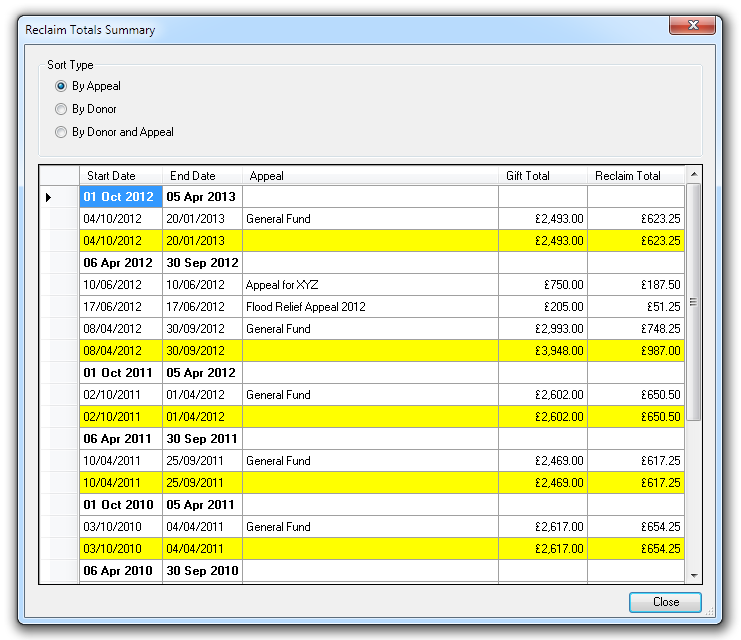Screen dimensions: 741x640
Task: Click the 25/09/2011 end date white cell
Action: 202,461
